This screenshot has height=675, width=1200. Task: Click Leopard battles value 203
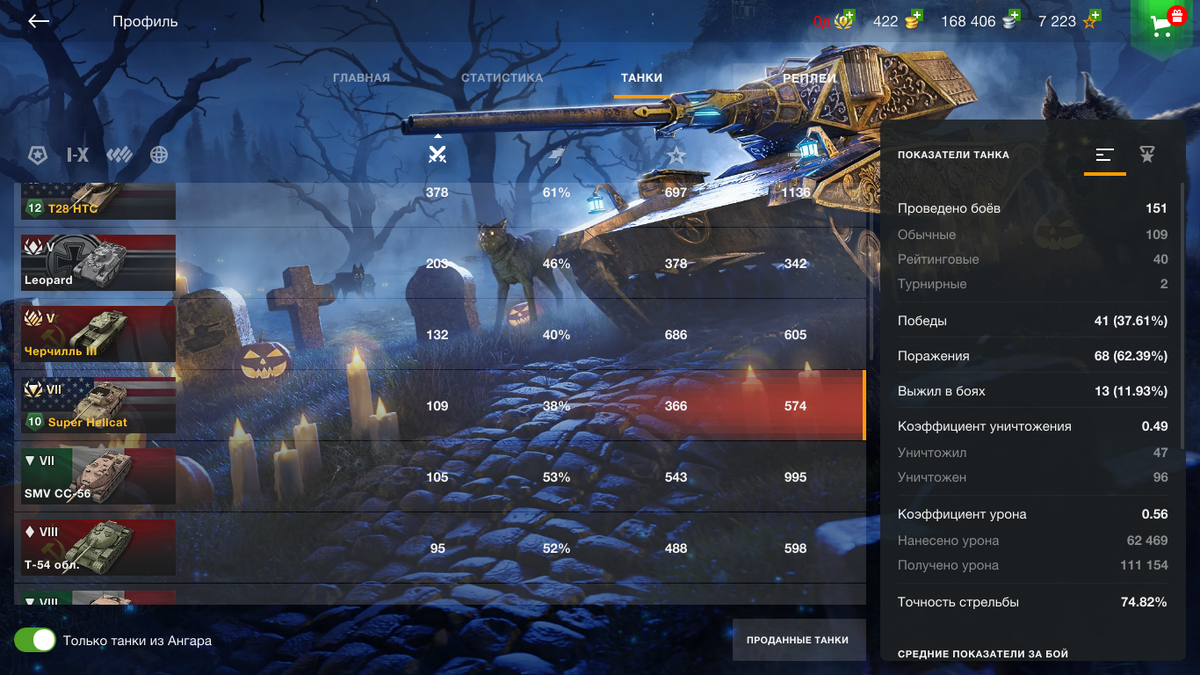[437, 264]
